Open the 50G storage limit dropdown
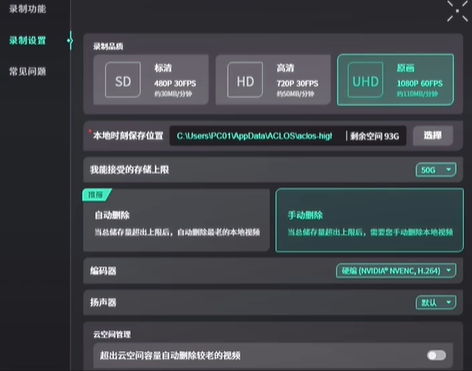Image resolution: width=472 pixels, height=371 pixels. coord(436,170)
